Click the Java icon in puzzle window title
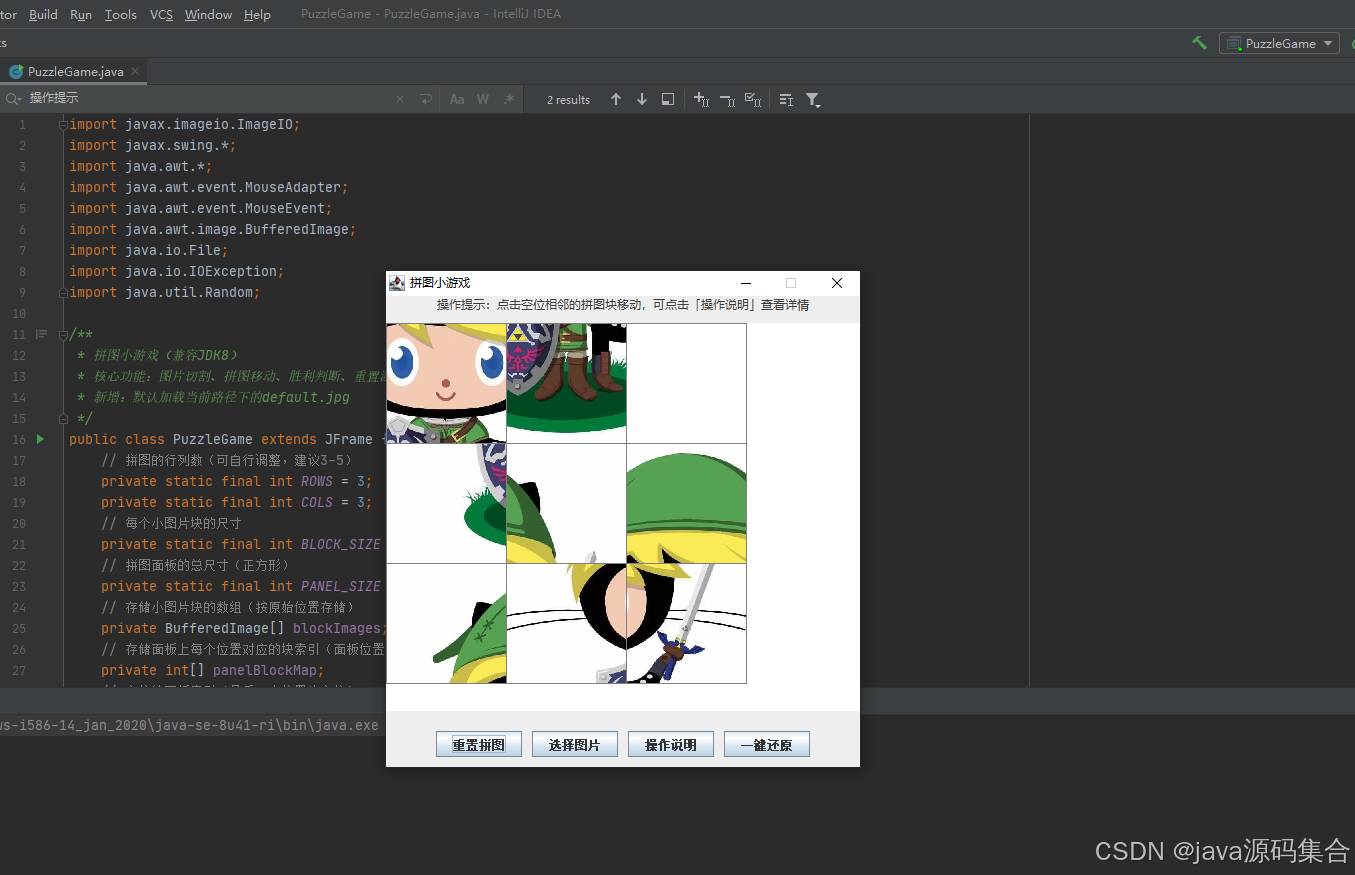This screenshot has height=875, width=1355. click(397, 283)
